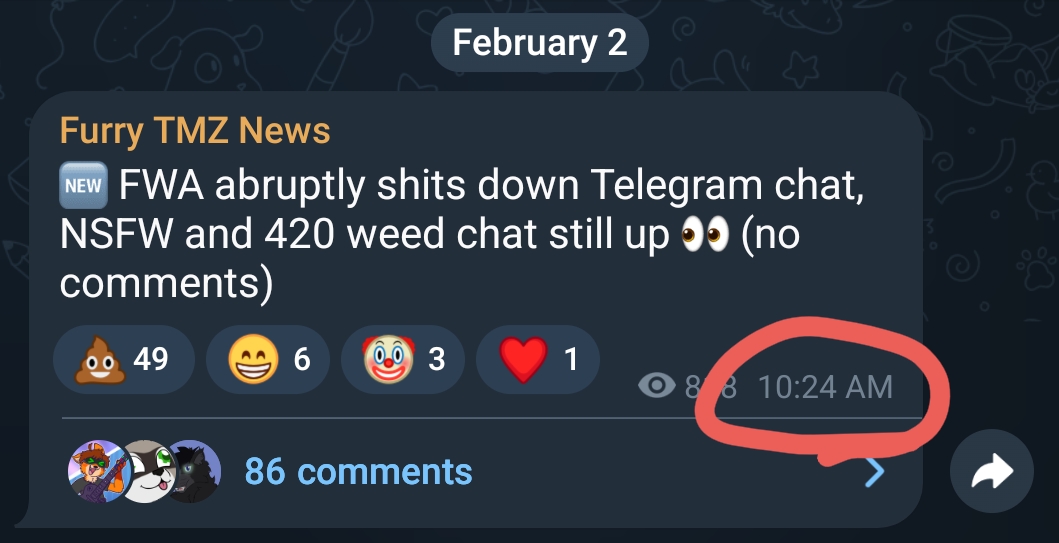Open the middle white-faced commenter avatar
1059x543 pixels.
pyautogui.click(x=146, y=470)
